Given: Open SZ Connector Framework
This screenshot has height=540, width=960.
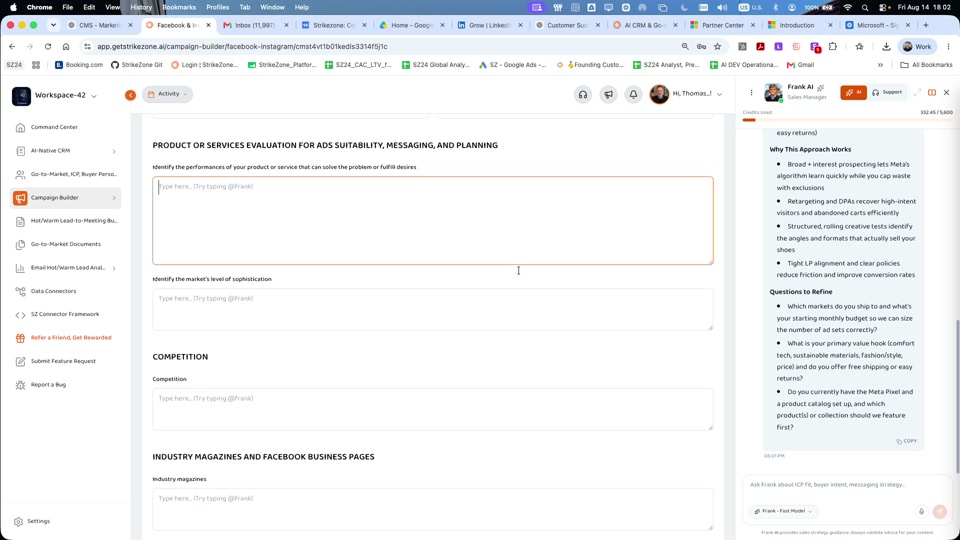Looking at the screenshot, I should click(x=64, y=315).
